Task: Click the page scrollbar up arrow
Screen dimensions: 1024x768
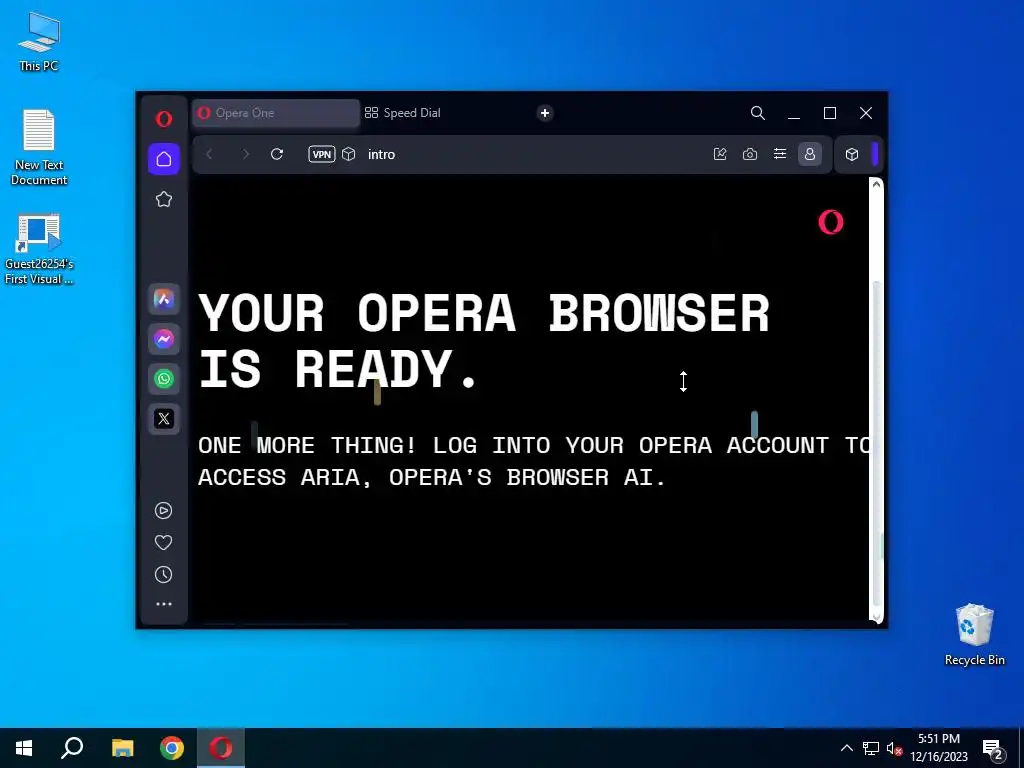Action: (876, 184)
